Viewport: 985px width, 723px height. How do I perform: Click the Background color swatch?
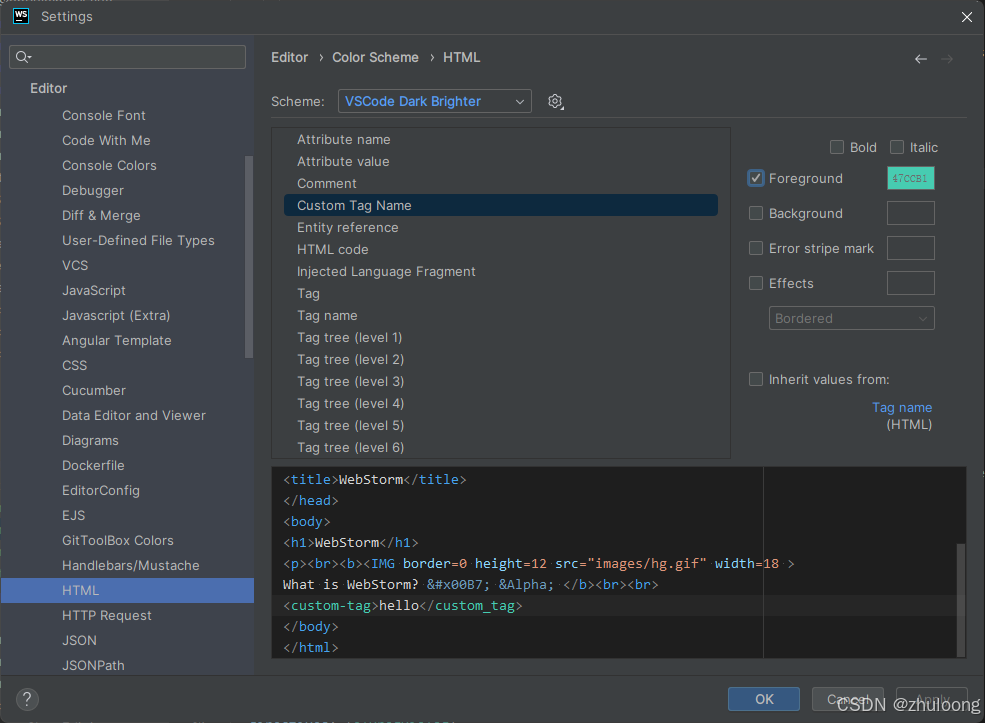(910, 214)
